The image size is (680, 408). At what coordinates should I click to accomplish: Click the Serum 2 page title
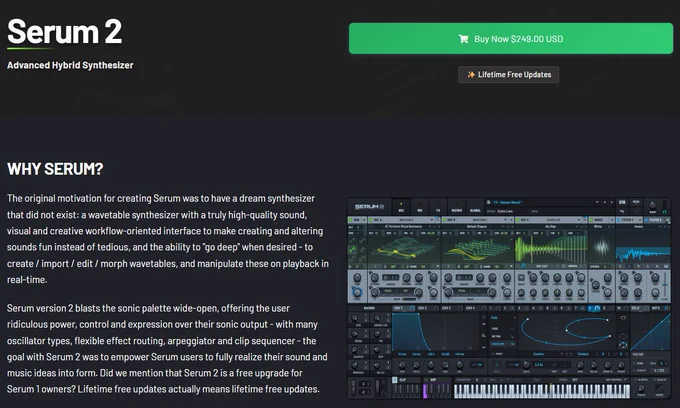click(x=65, y=32)
